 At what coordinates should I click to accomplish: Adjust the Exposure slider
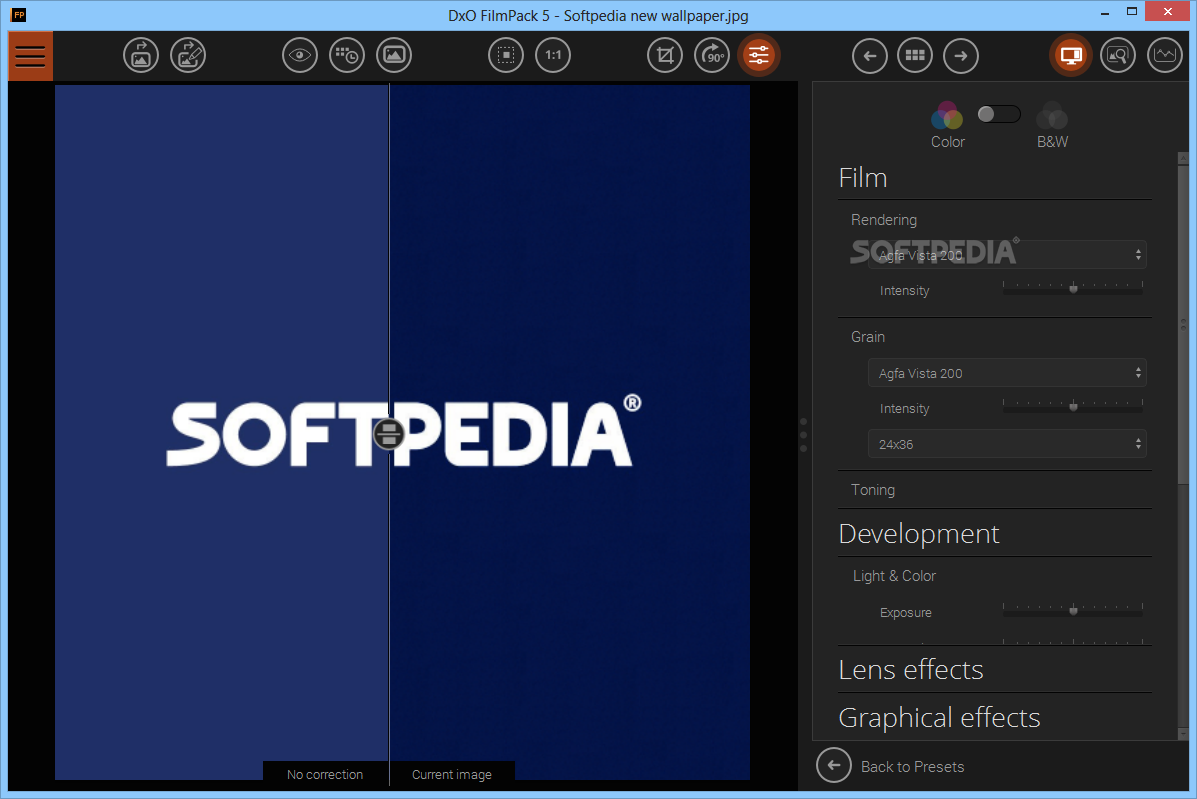(x=1073, y=610)
